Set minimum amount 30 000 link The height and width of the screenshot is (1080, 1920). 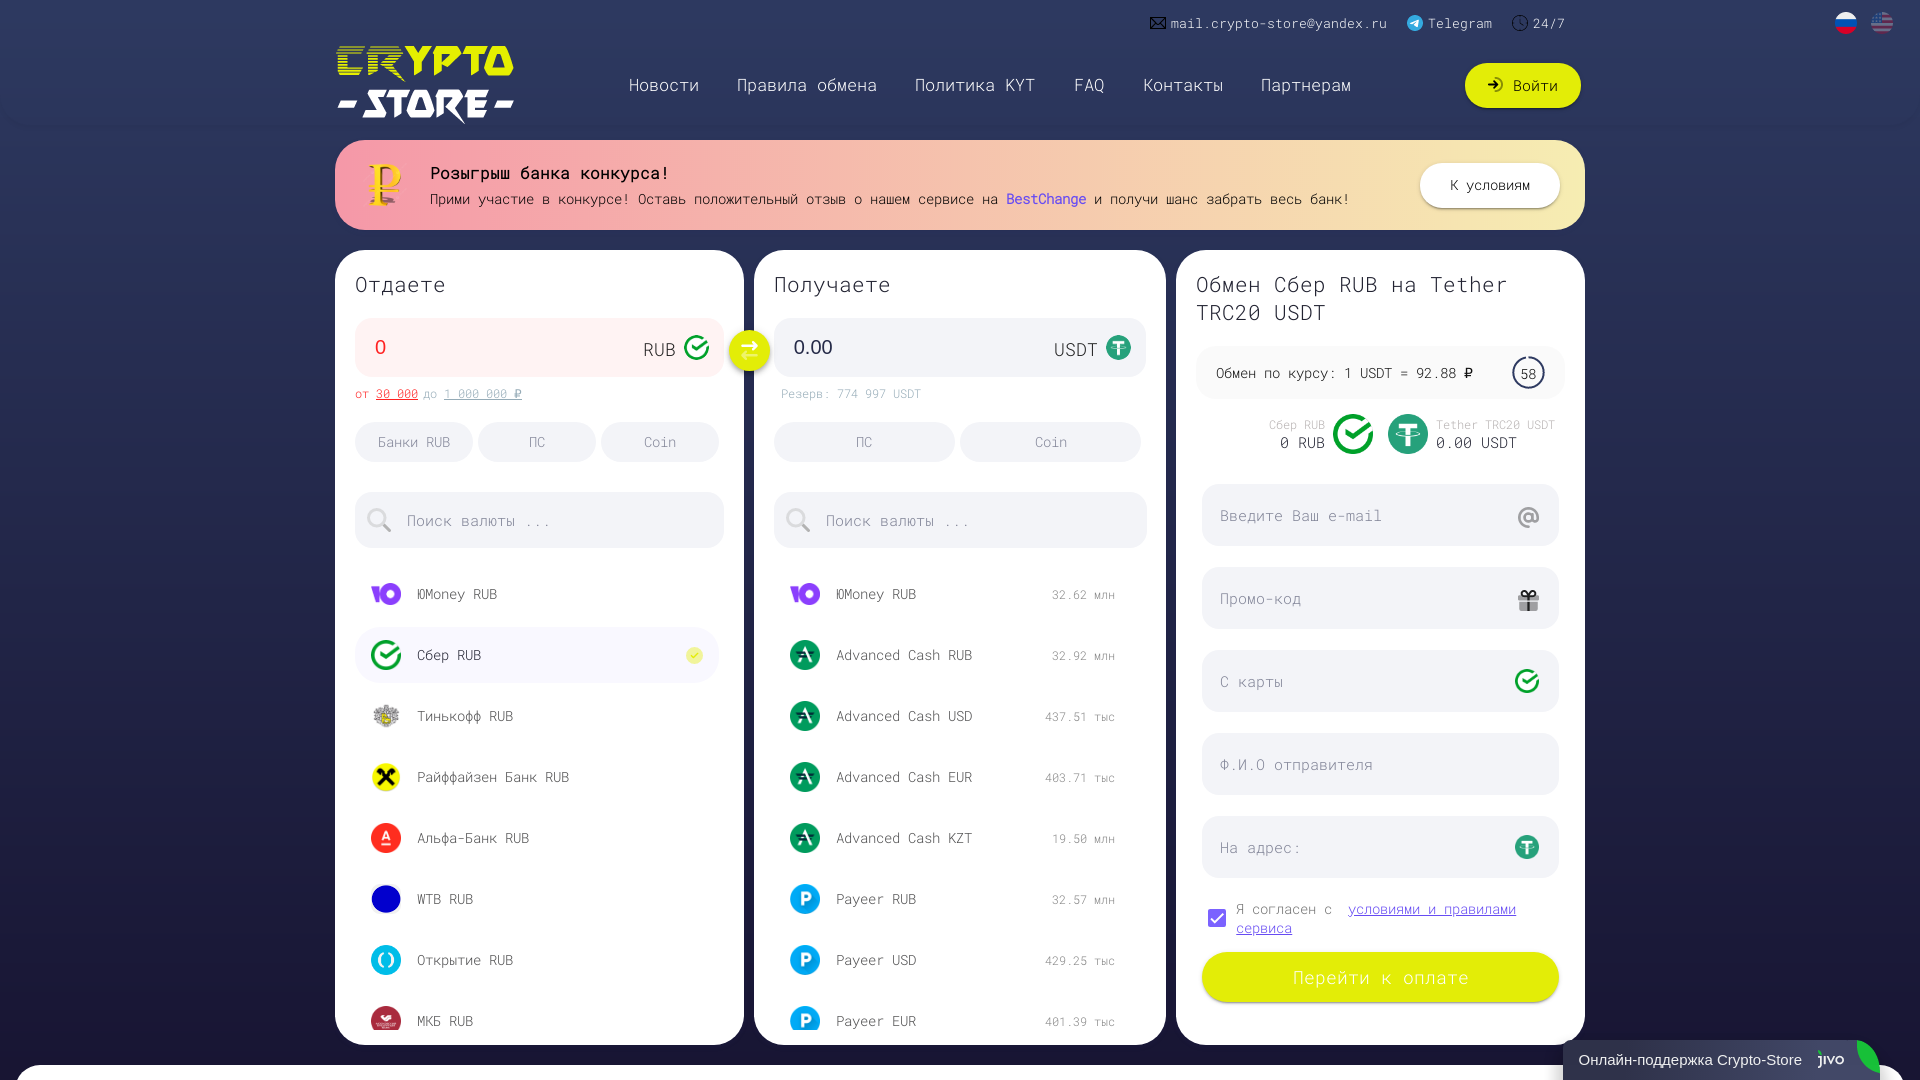click(x=397, y=394)
